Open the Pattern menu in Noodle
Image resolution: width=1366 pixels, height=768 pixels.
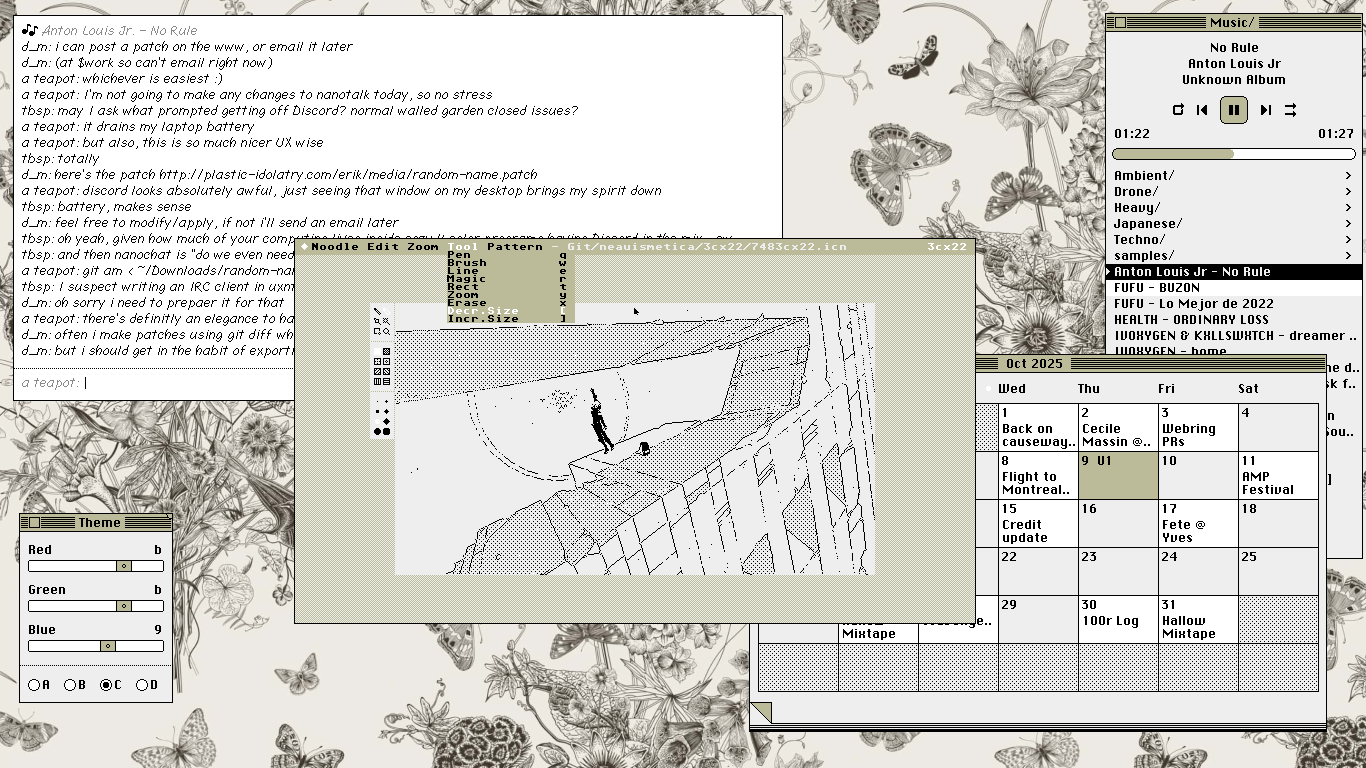point(514,246)
